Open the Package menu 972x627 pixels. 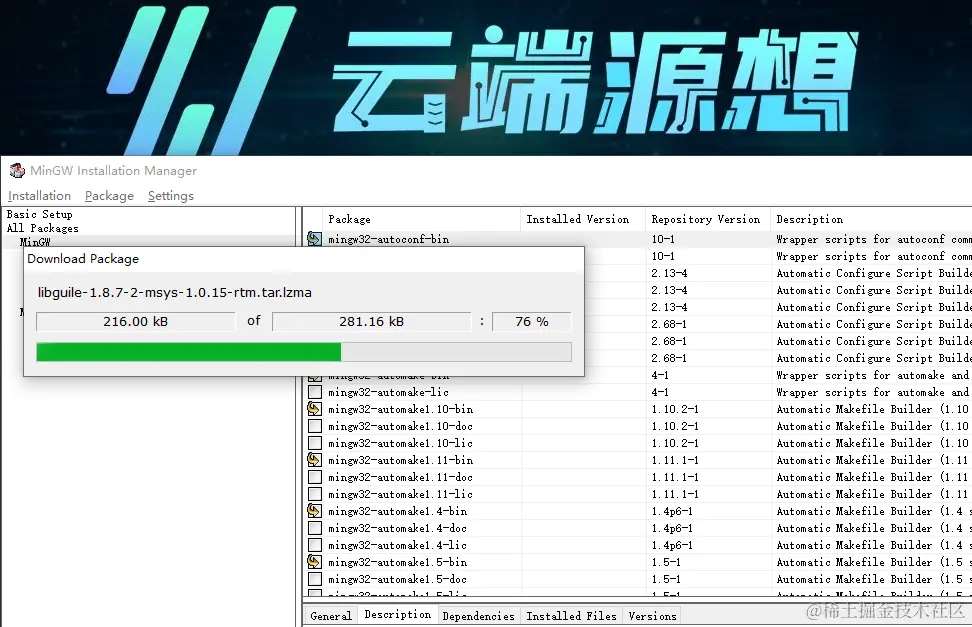click(109, 195)
